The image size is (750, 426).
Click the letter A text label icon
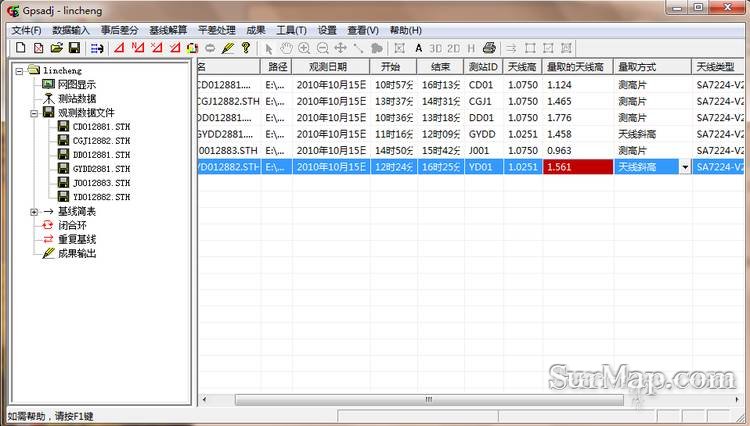click(419, 48)
